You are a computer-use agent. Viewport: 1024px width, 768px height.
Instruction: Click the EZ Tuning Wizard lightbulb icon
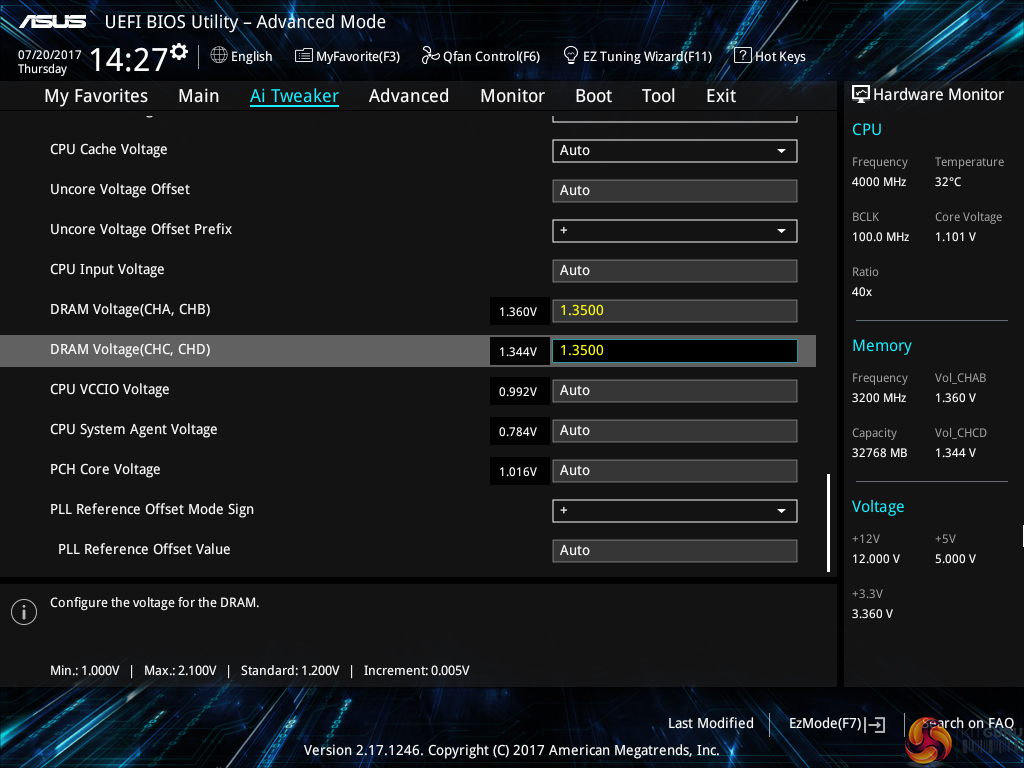[x=570, y=56]
